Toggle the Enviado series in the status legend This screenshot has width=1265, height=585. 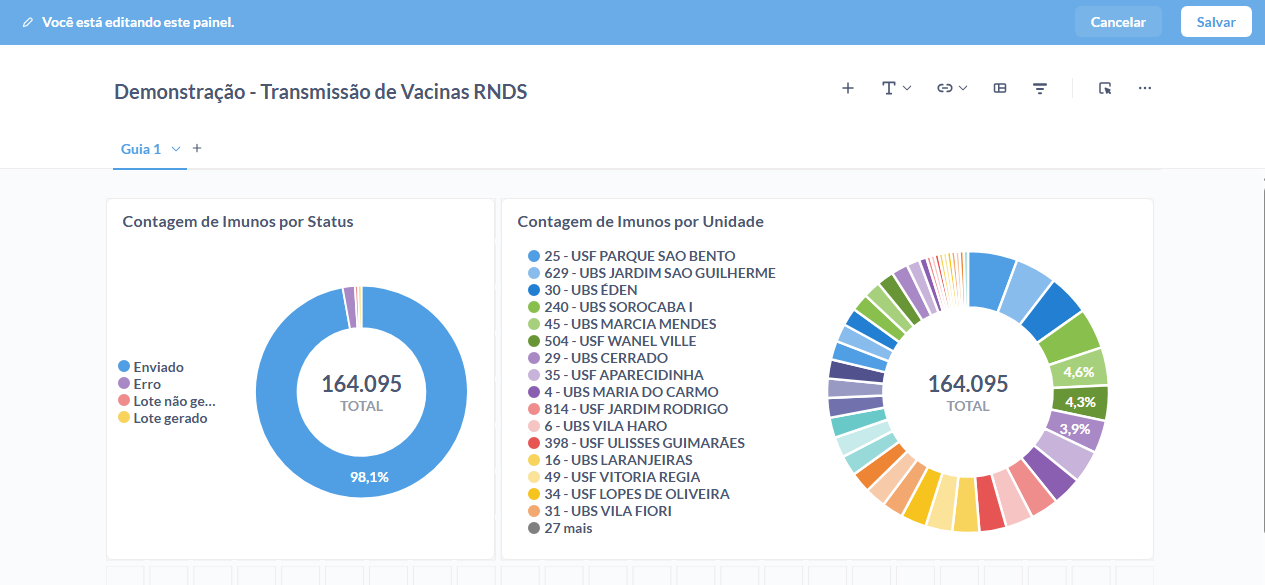tap(158, 367)
